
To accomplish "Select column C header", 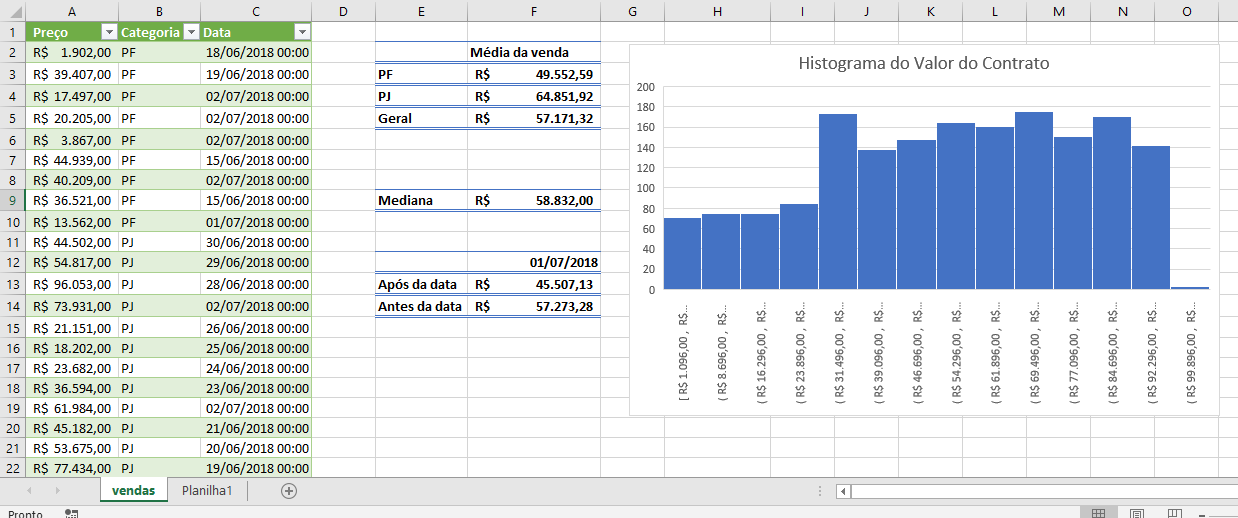I will (256, 11).
